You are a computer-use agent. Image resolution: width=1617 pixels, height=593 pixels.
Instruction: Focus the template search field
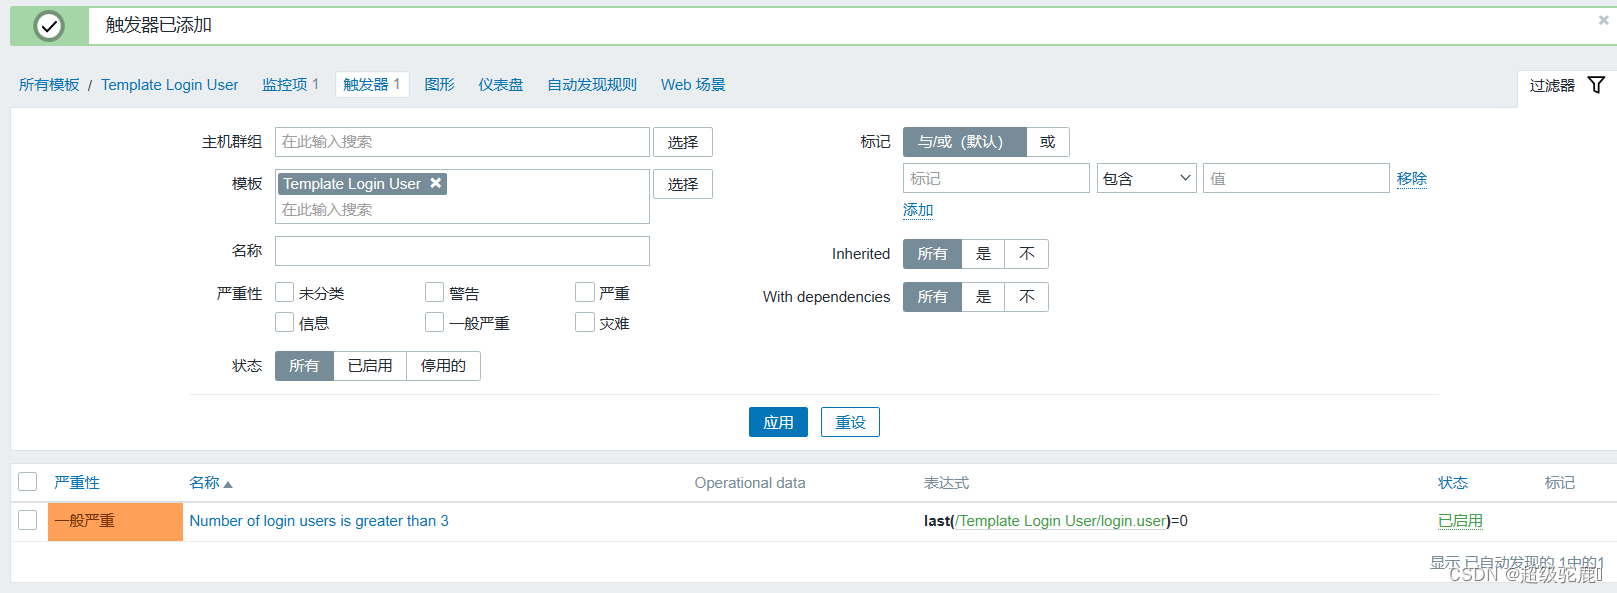[x=462, y=209]
